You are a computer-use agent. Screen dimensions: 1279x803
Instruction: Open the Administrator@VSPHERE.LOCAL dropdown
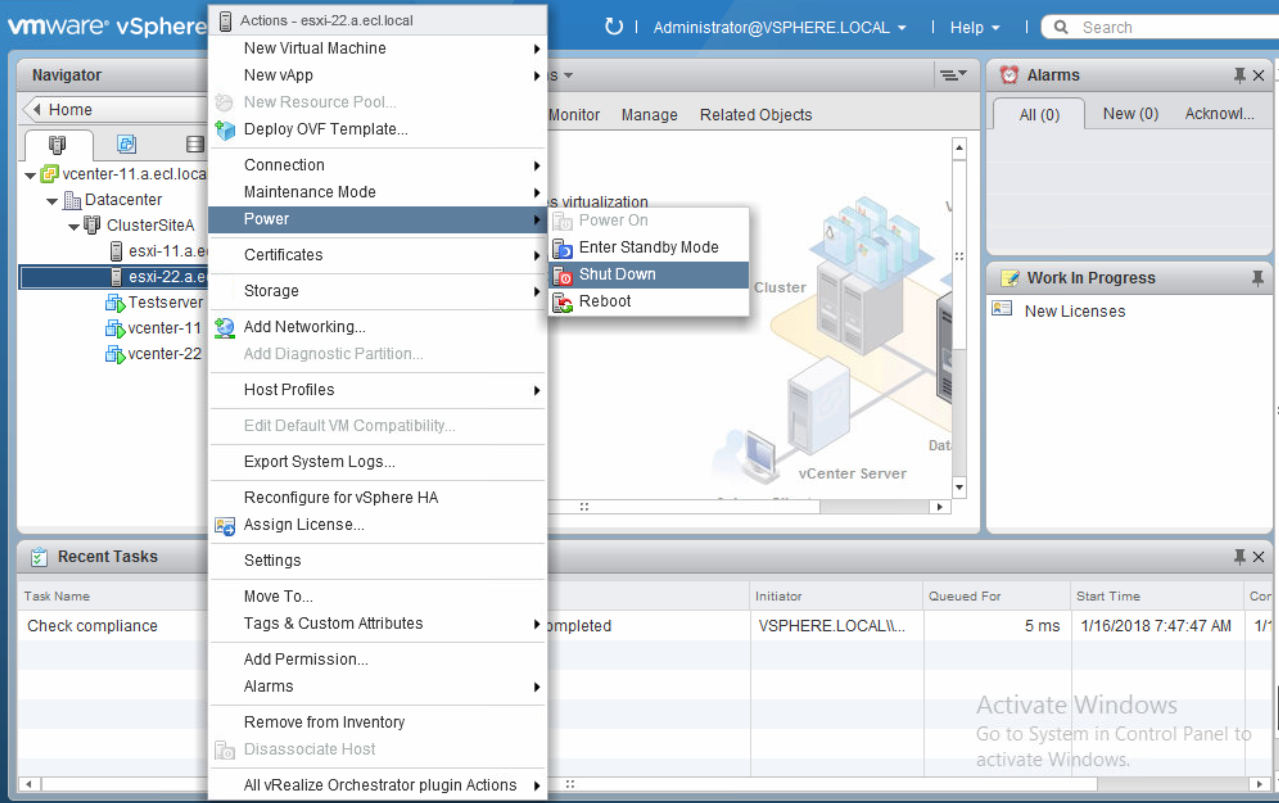(780, 28)
